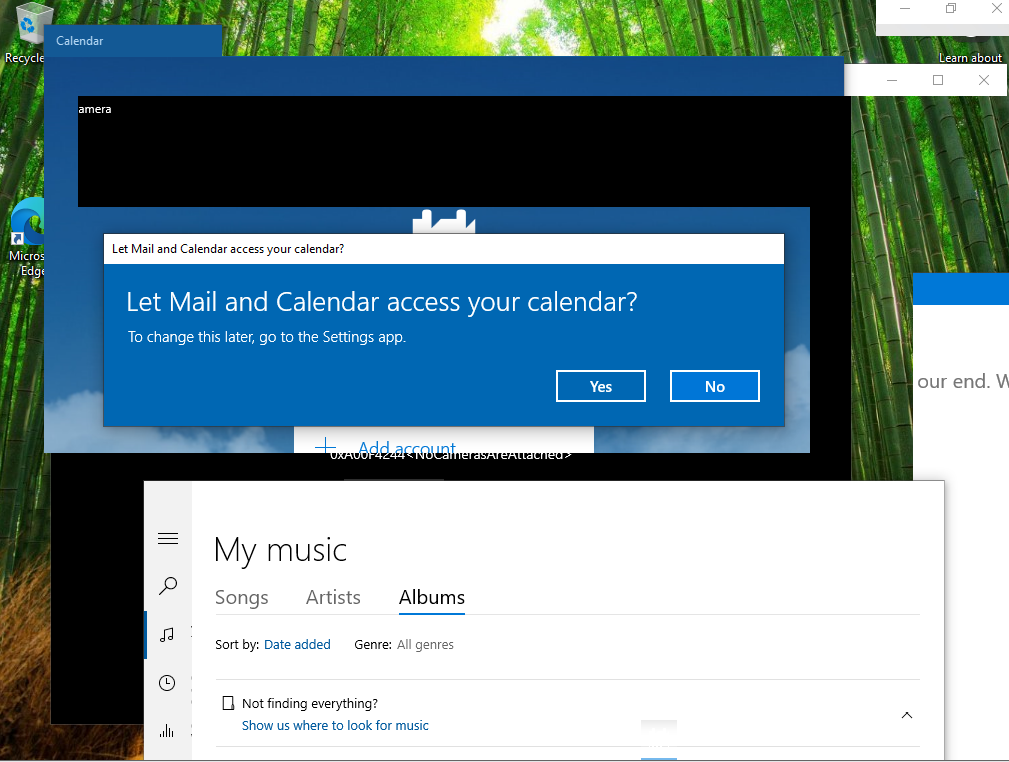The height and width of the screenshot is (762, 1009).
Task: Click the Add account option
Action: 406,446
